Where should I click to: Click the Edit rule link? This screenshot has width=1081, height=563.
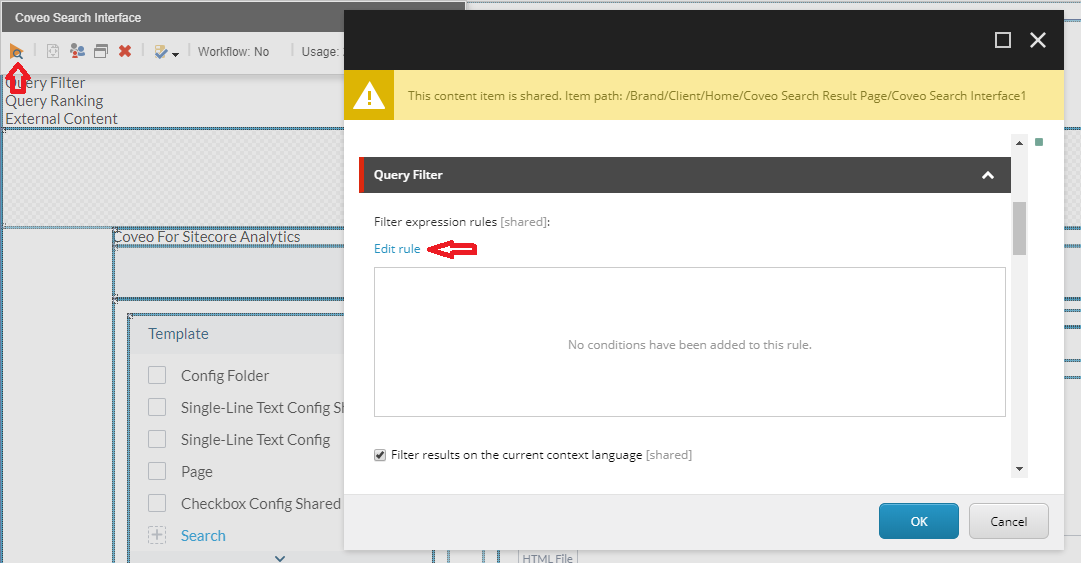pos(396,249)
